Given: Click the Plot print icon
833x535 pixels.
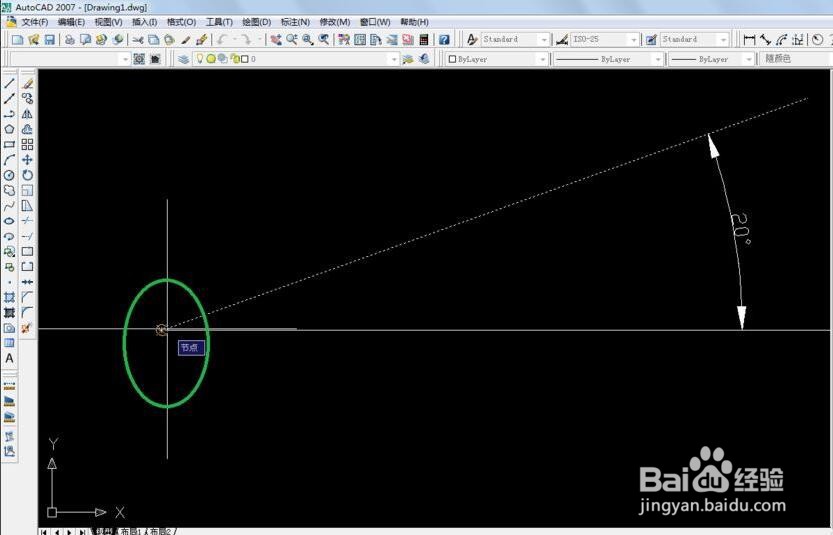Looking at the screenshot, I should pyautogui.click(x=70, y=40).
